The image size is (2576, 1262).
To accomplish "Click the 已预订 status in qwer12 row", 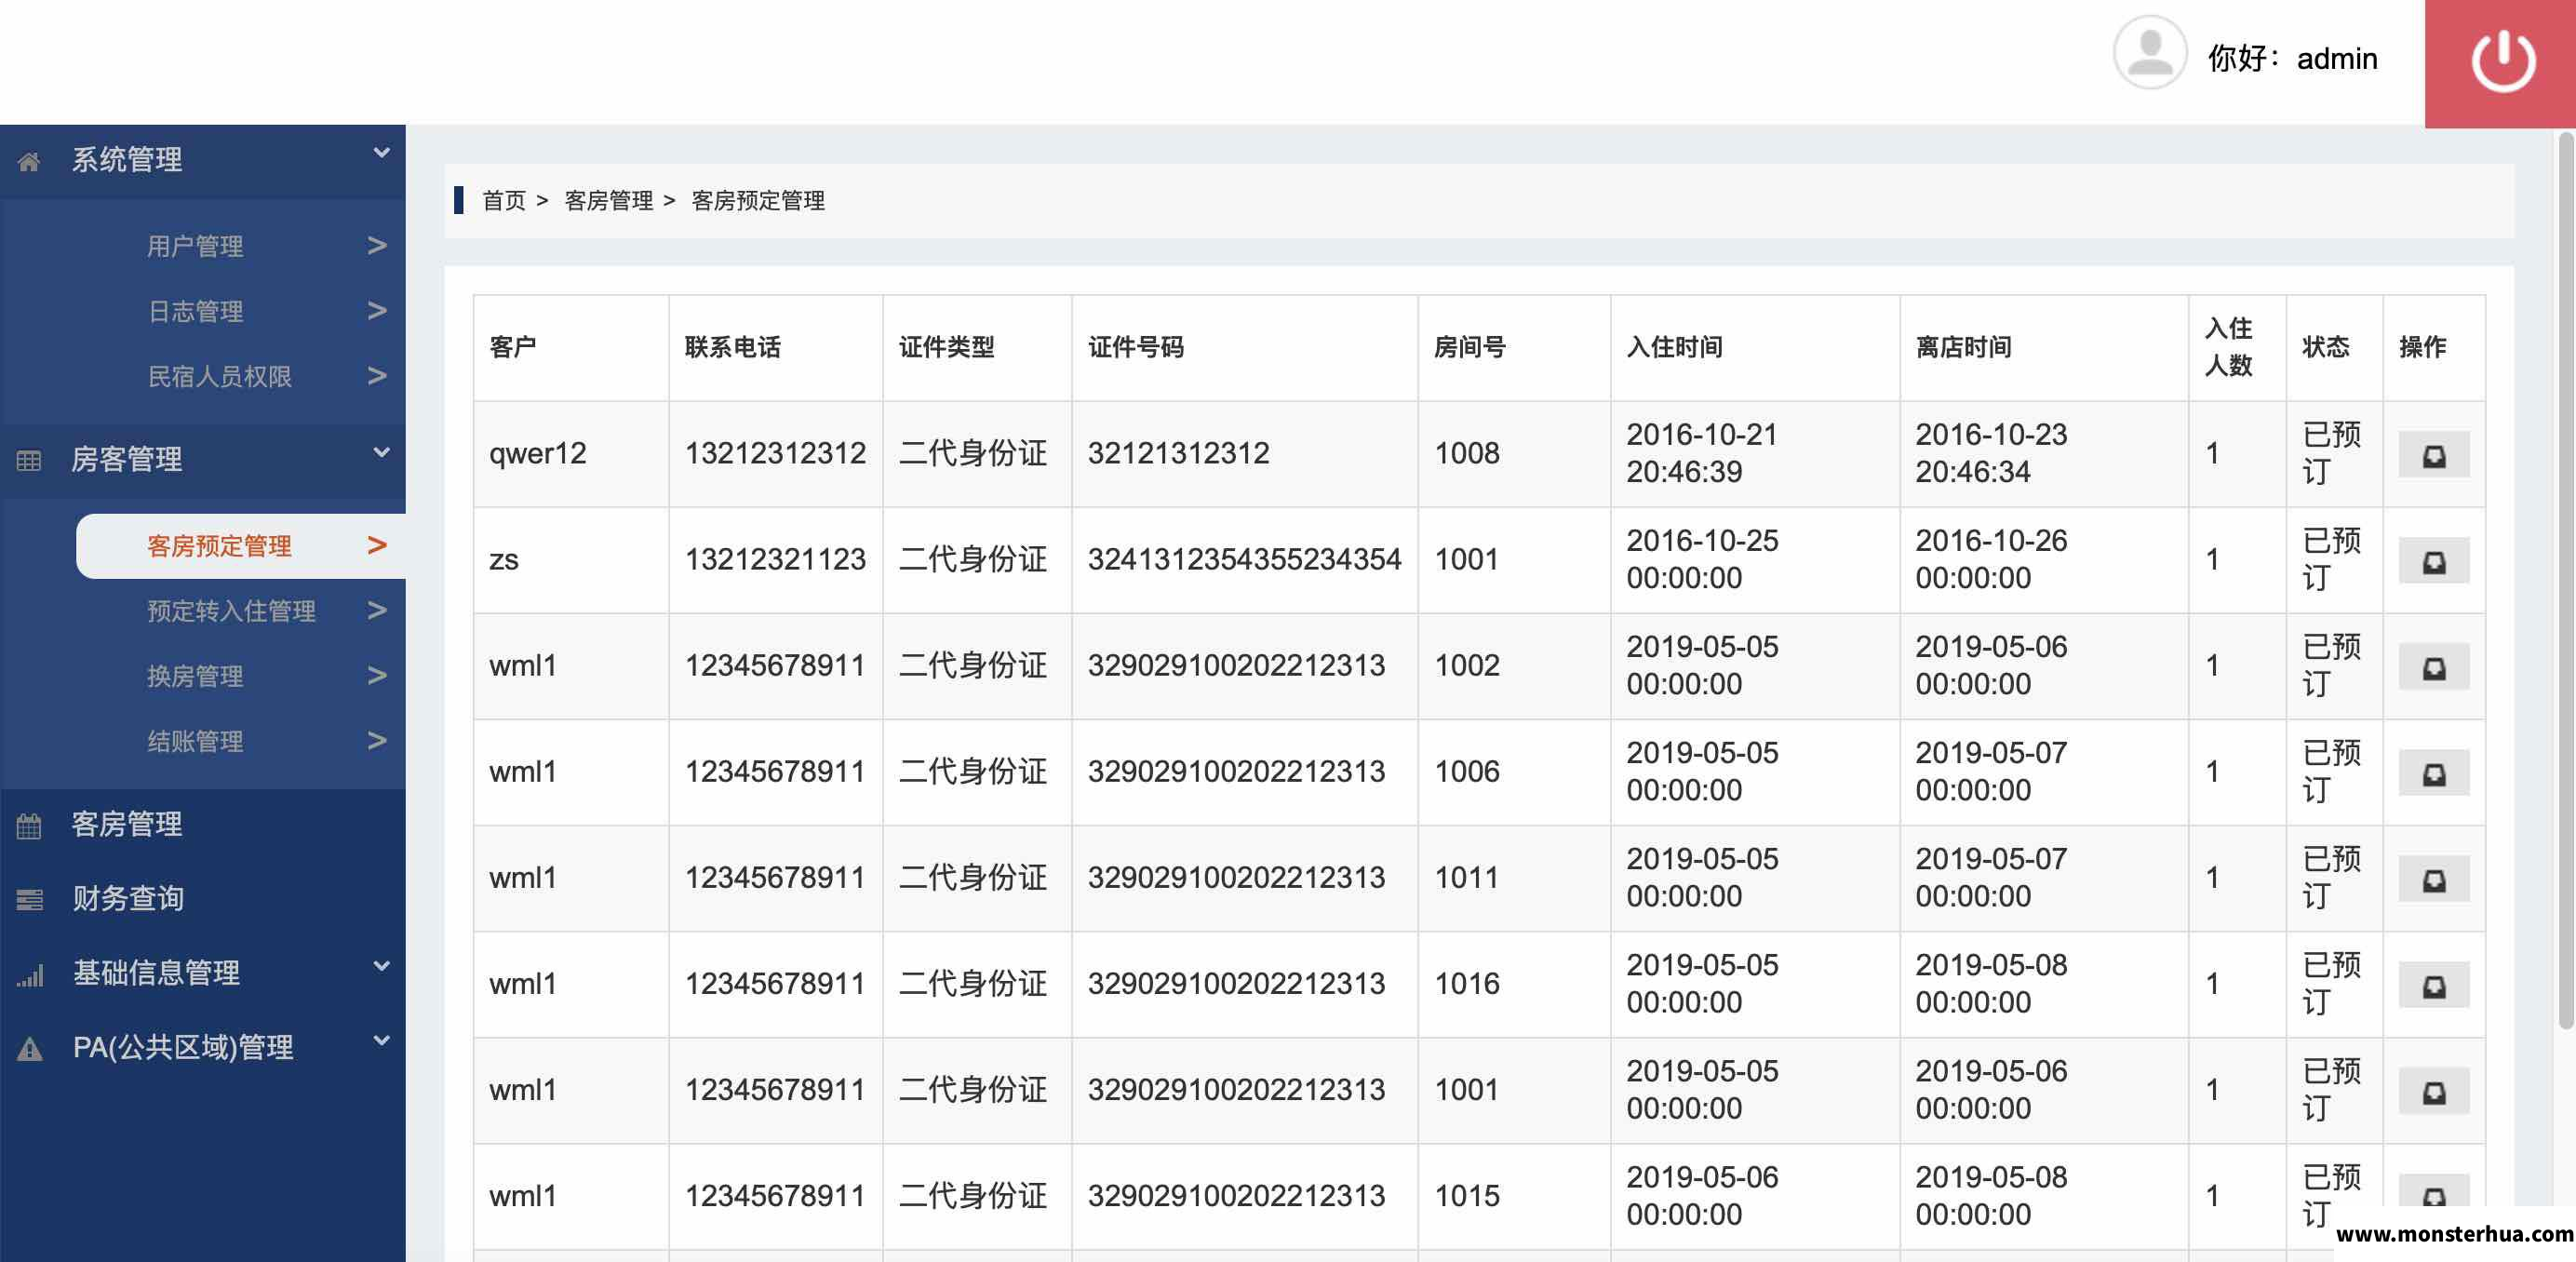I will coord(2331,454).
